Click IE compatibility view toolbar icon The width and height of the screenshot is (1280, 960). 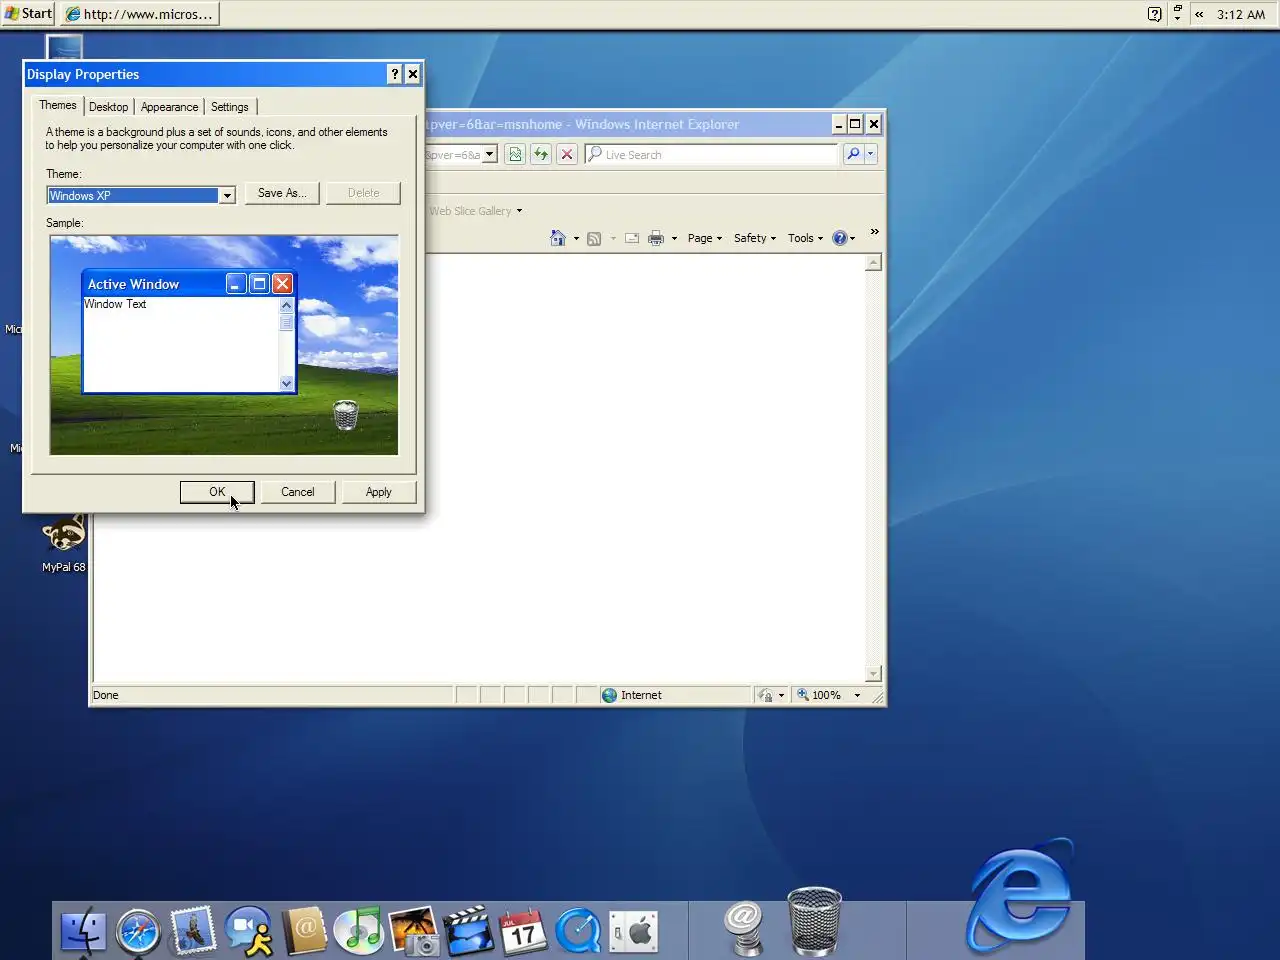515,154
